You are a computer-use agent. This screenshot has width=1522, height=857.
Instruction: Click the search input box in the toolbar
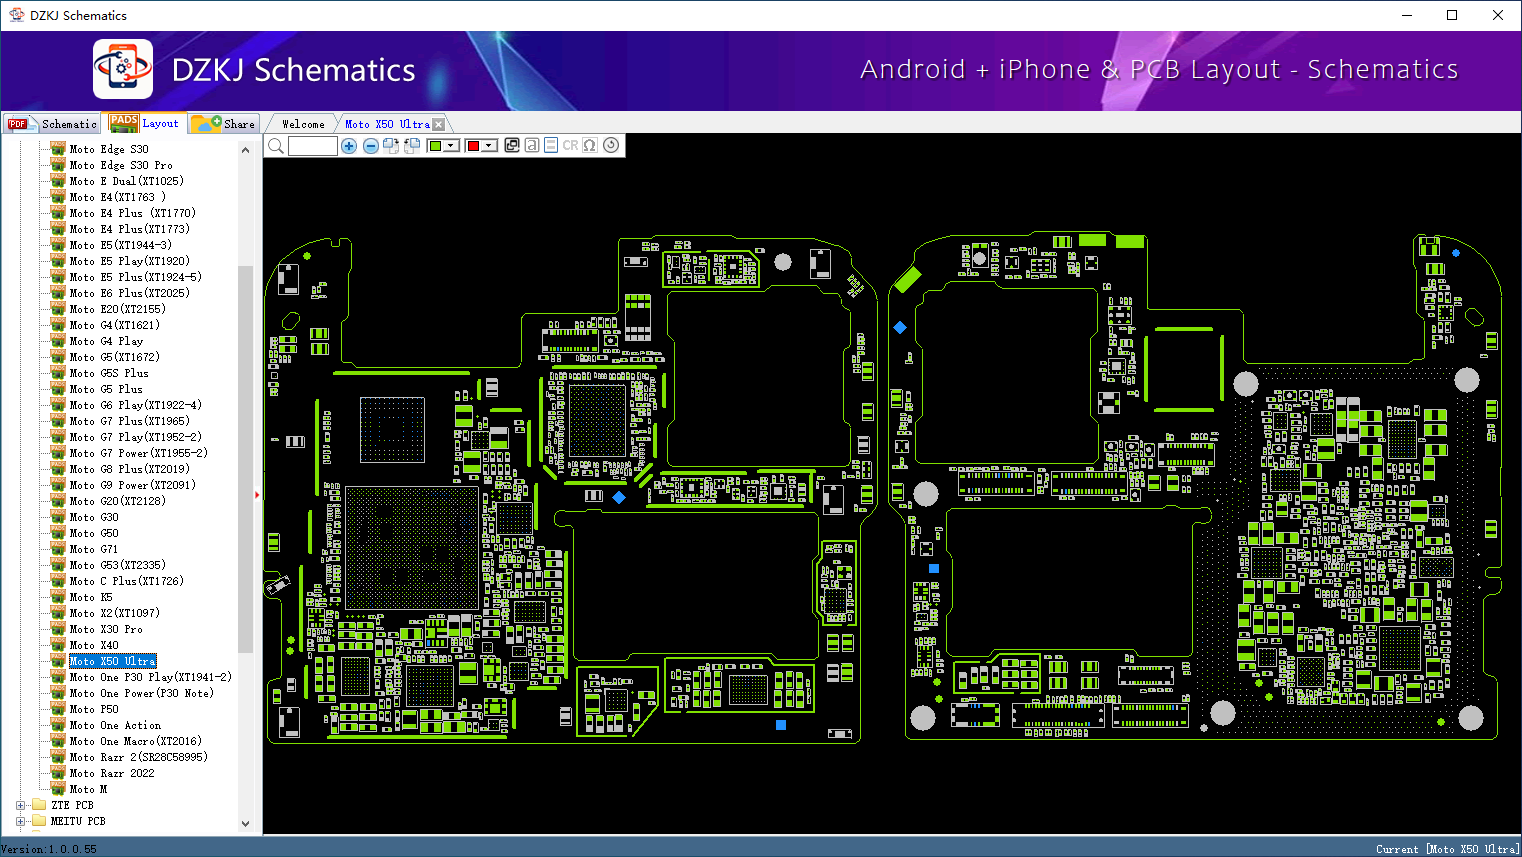(313, 146)
